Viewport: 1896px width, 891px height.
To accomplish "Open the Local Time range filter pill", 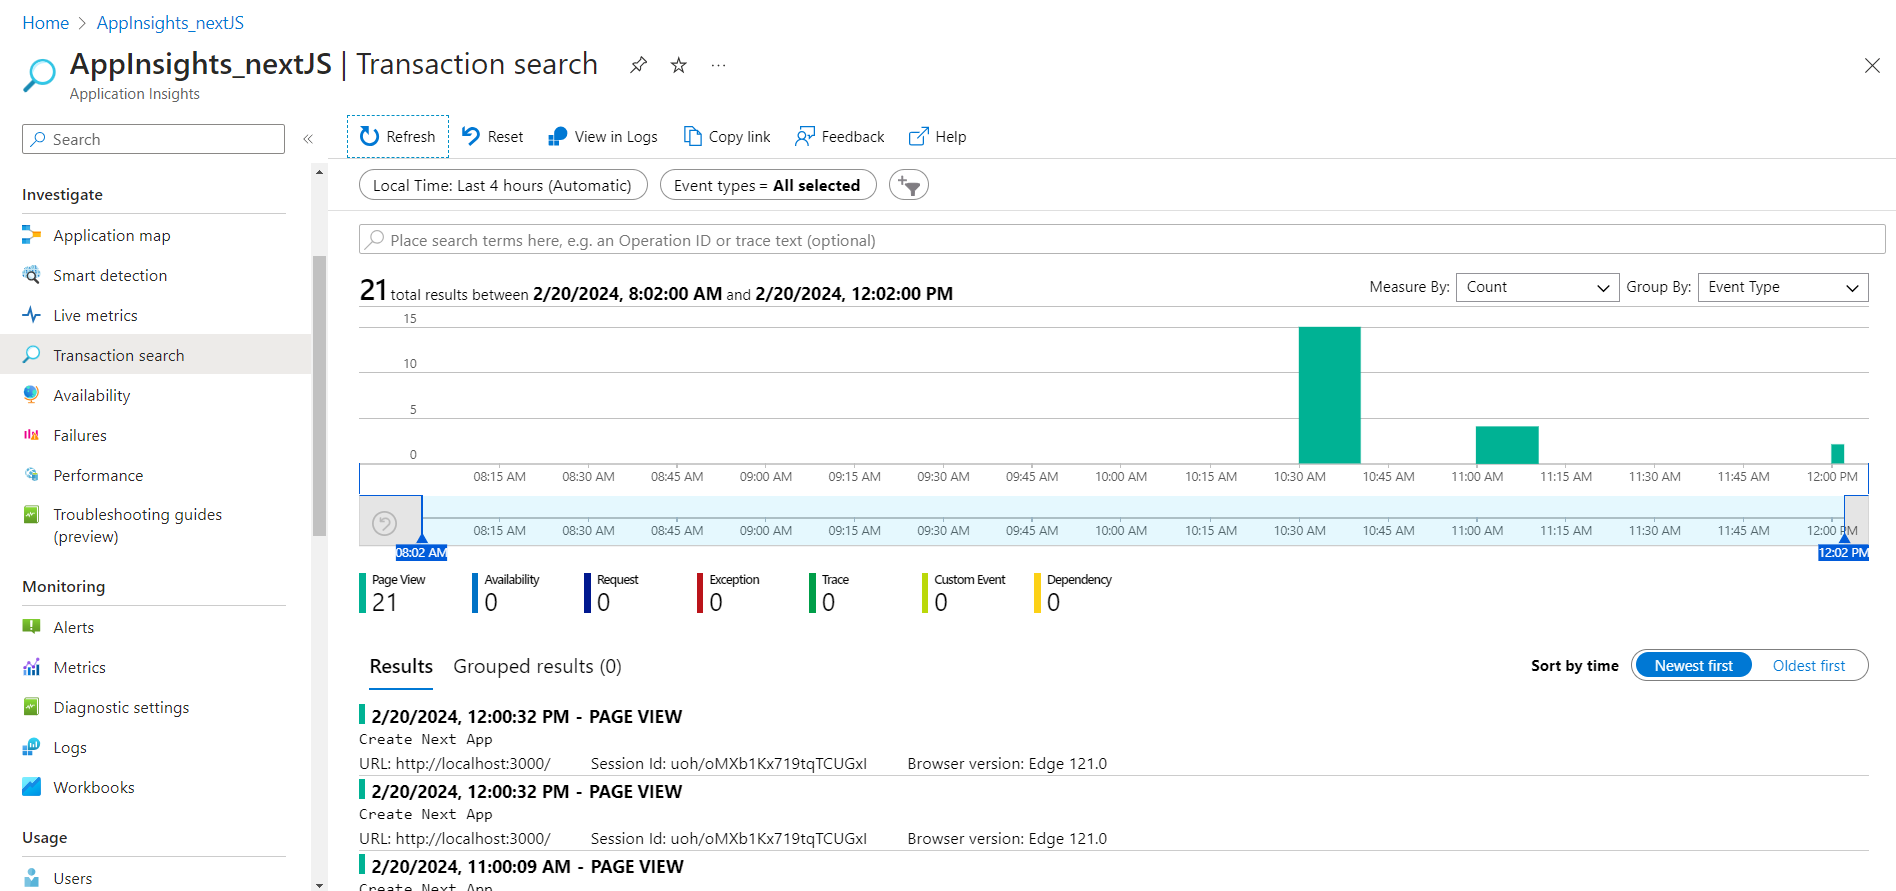I will coord(503,185).
